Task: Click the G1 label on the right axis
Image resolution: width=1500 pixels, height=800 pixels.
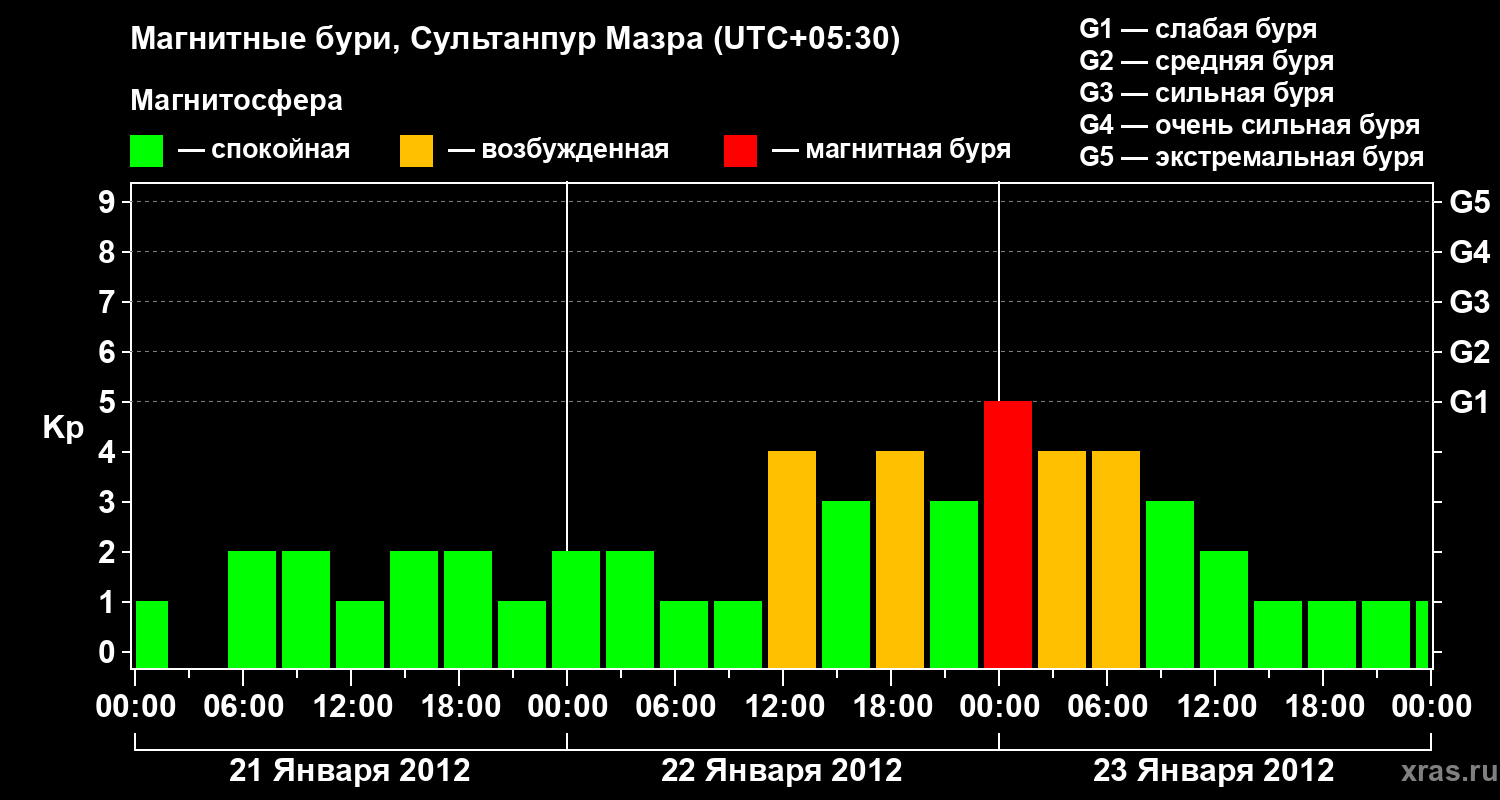Action: click(1469, 402)
